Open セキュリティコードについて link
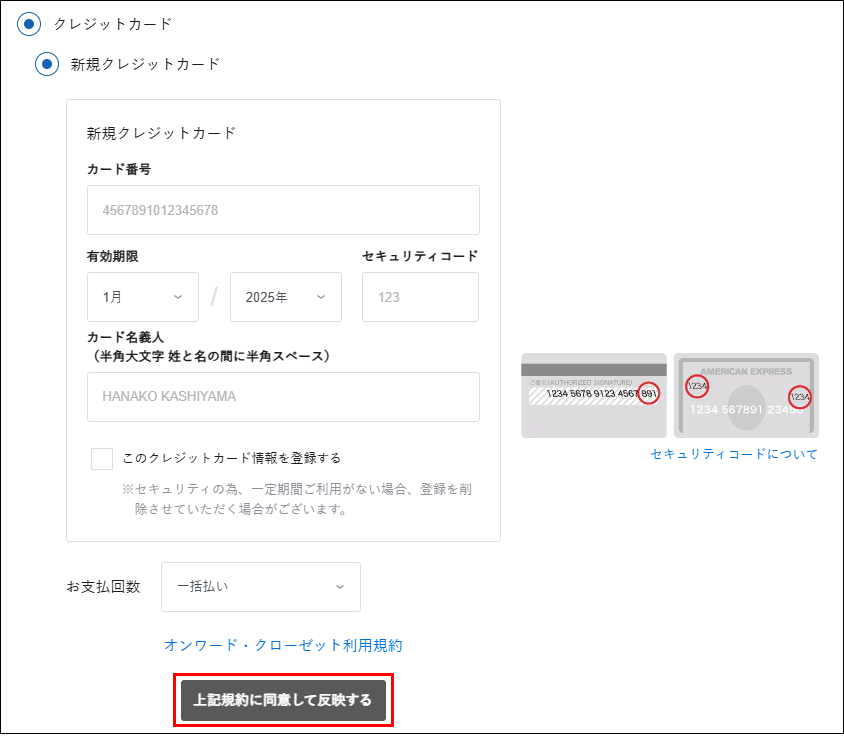Screen dimensions: 844x738 [734, 454]
